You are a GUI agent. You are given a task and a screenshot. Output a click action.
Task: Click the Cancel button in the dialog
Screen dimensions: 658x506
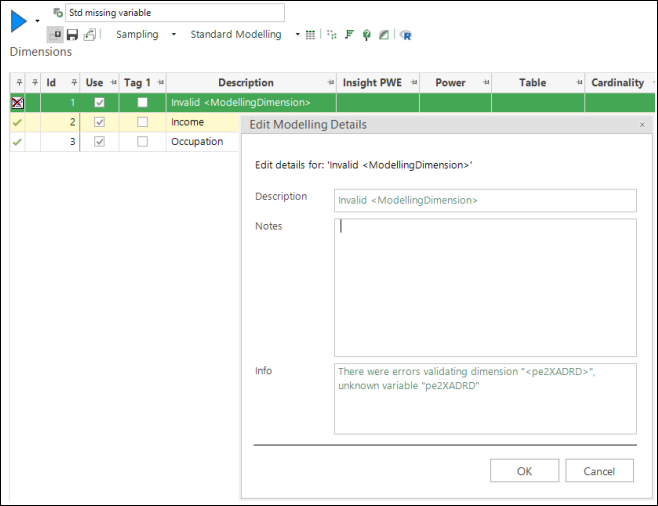click(x=599, y=471)
